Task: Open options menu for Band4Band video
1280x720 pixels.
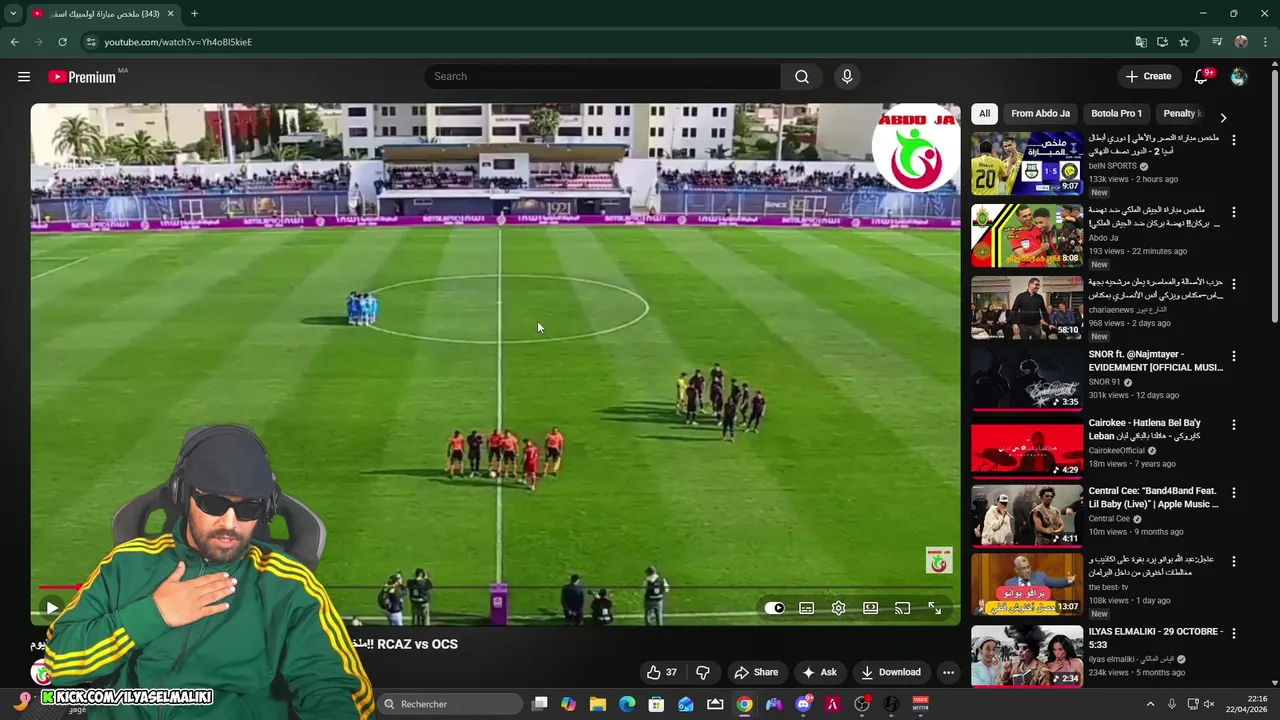Action: [x=1233, y=493]
